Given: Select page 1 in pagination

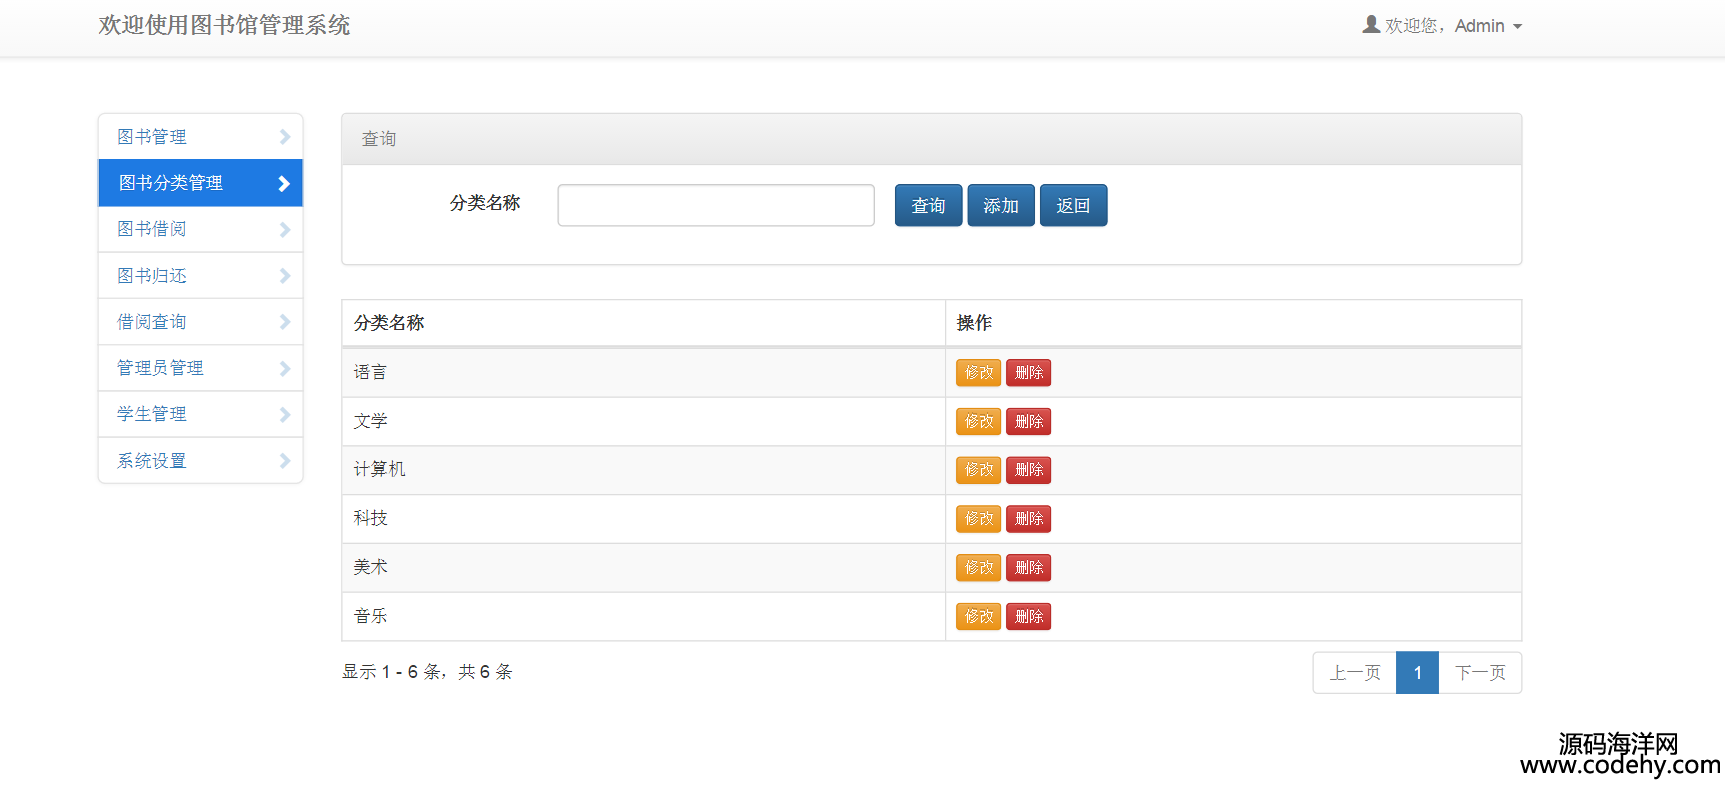Looking at the screenshot, I should tap(1417, 673).
